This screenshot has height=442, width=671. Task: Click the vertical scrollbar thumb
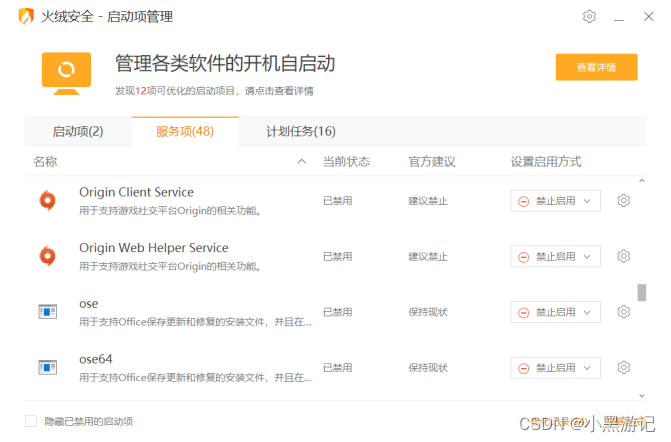642,293
